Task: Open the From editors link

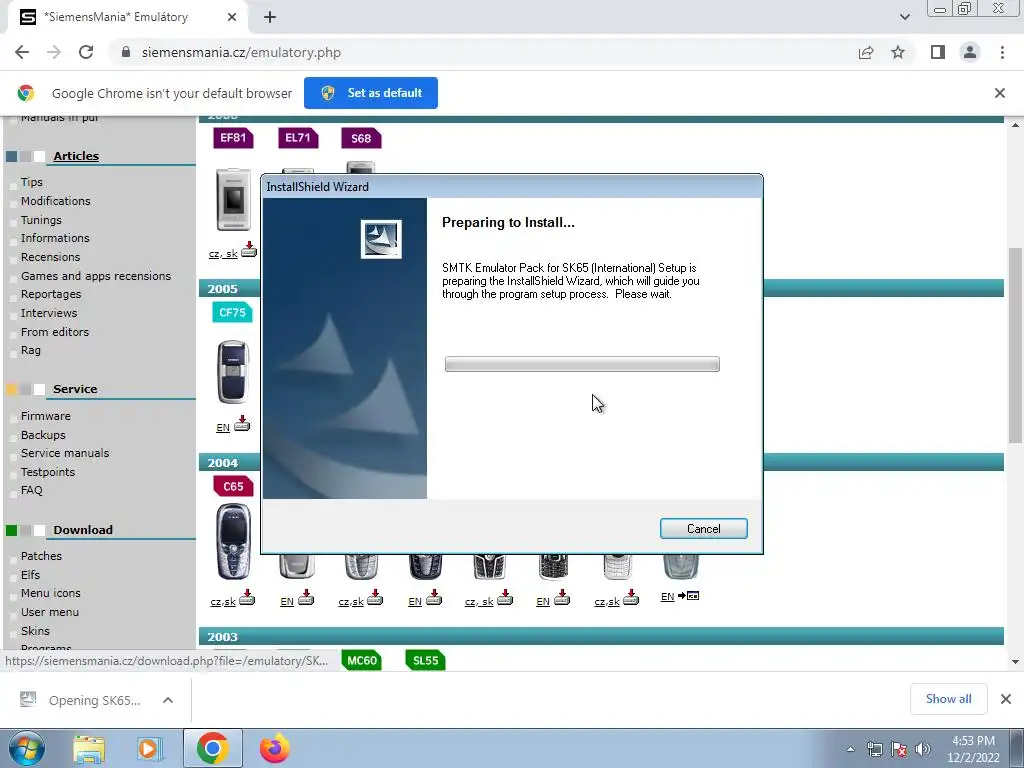Action: tap(55, 332)
